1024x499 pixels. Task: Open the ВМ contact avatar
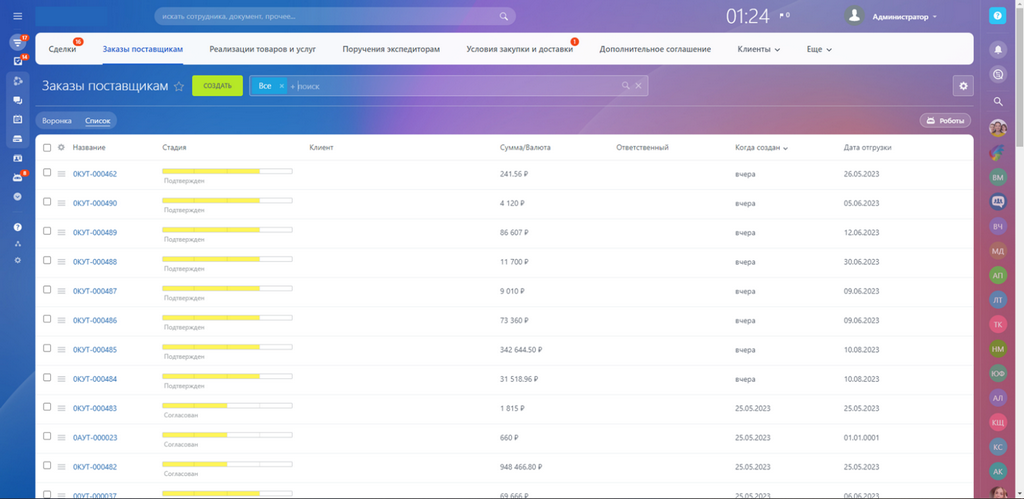click(998, 177)
